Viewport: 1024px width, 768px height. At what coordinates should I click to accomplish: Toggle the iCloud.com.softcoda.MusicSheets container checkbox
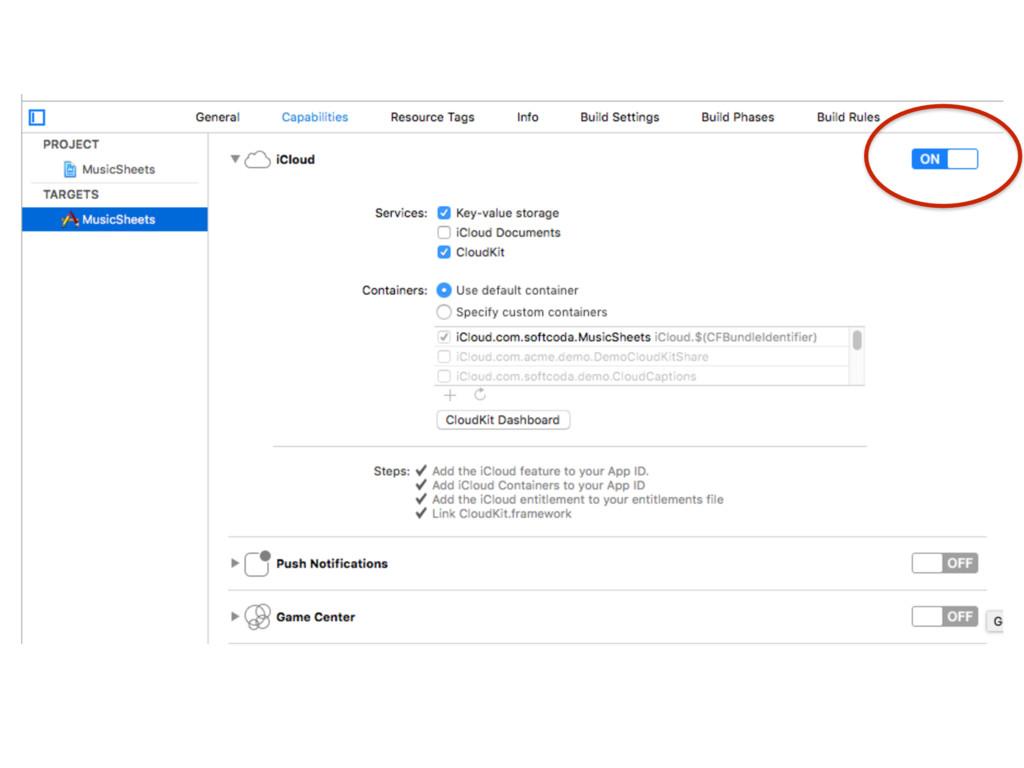point(444,337)
